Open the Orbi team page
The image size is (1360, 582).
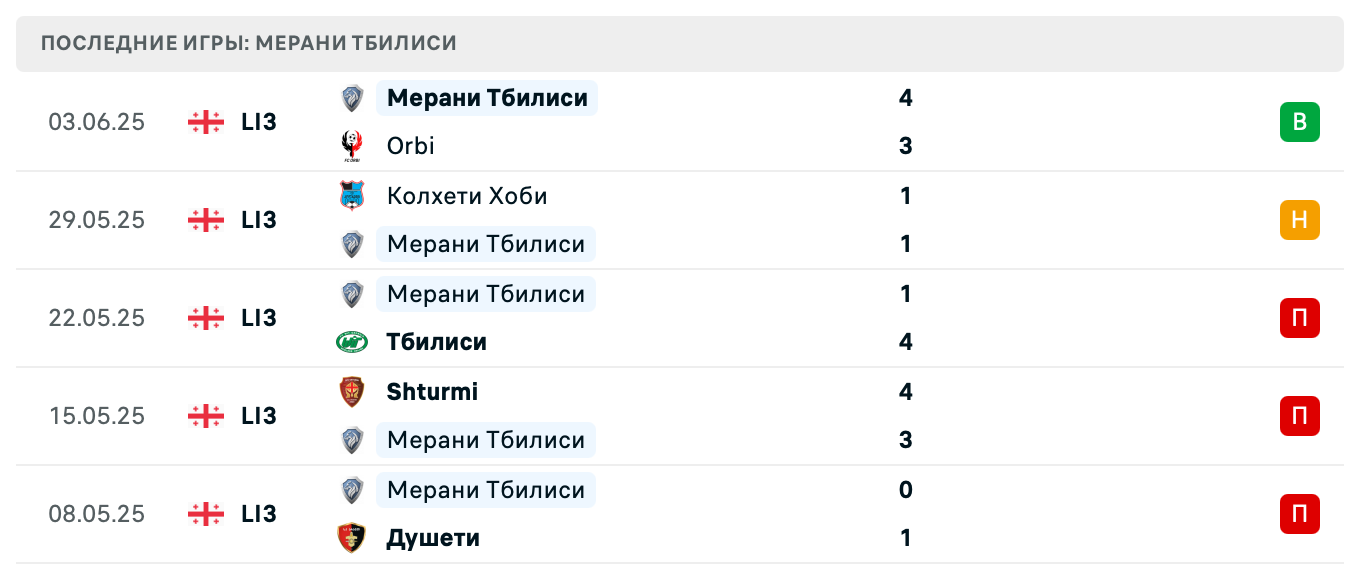[410, 145]
